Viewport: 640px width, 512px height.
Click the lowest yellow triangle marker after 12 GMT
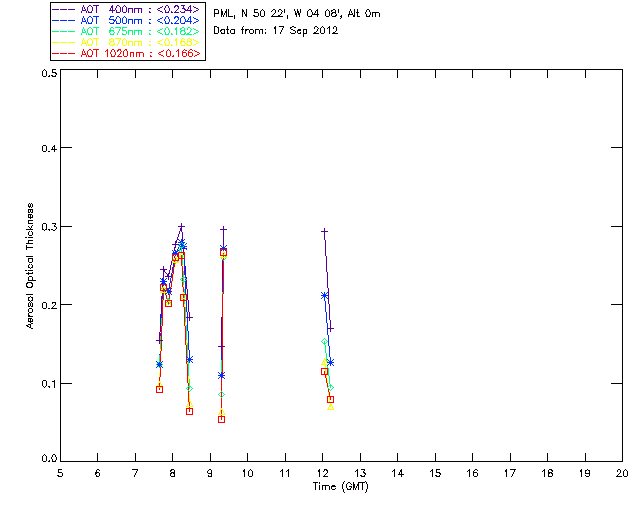pyautogui.click(x=331, y=407)
